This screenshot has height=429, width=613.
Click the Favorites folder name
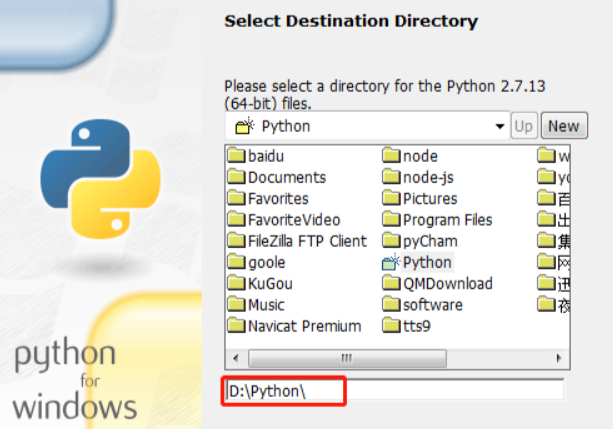[x=278, y=198]
